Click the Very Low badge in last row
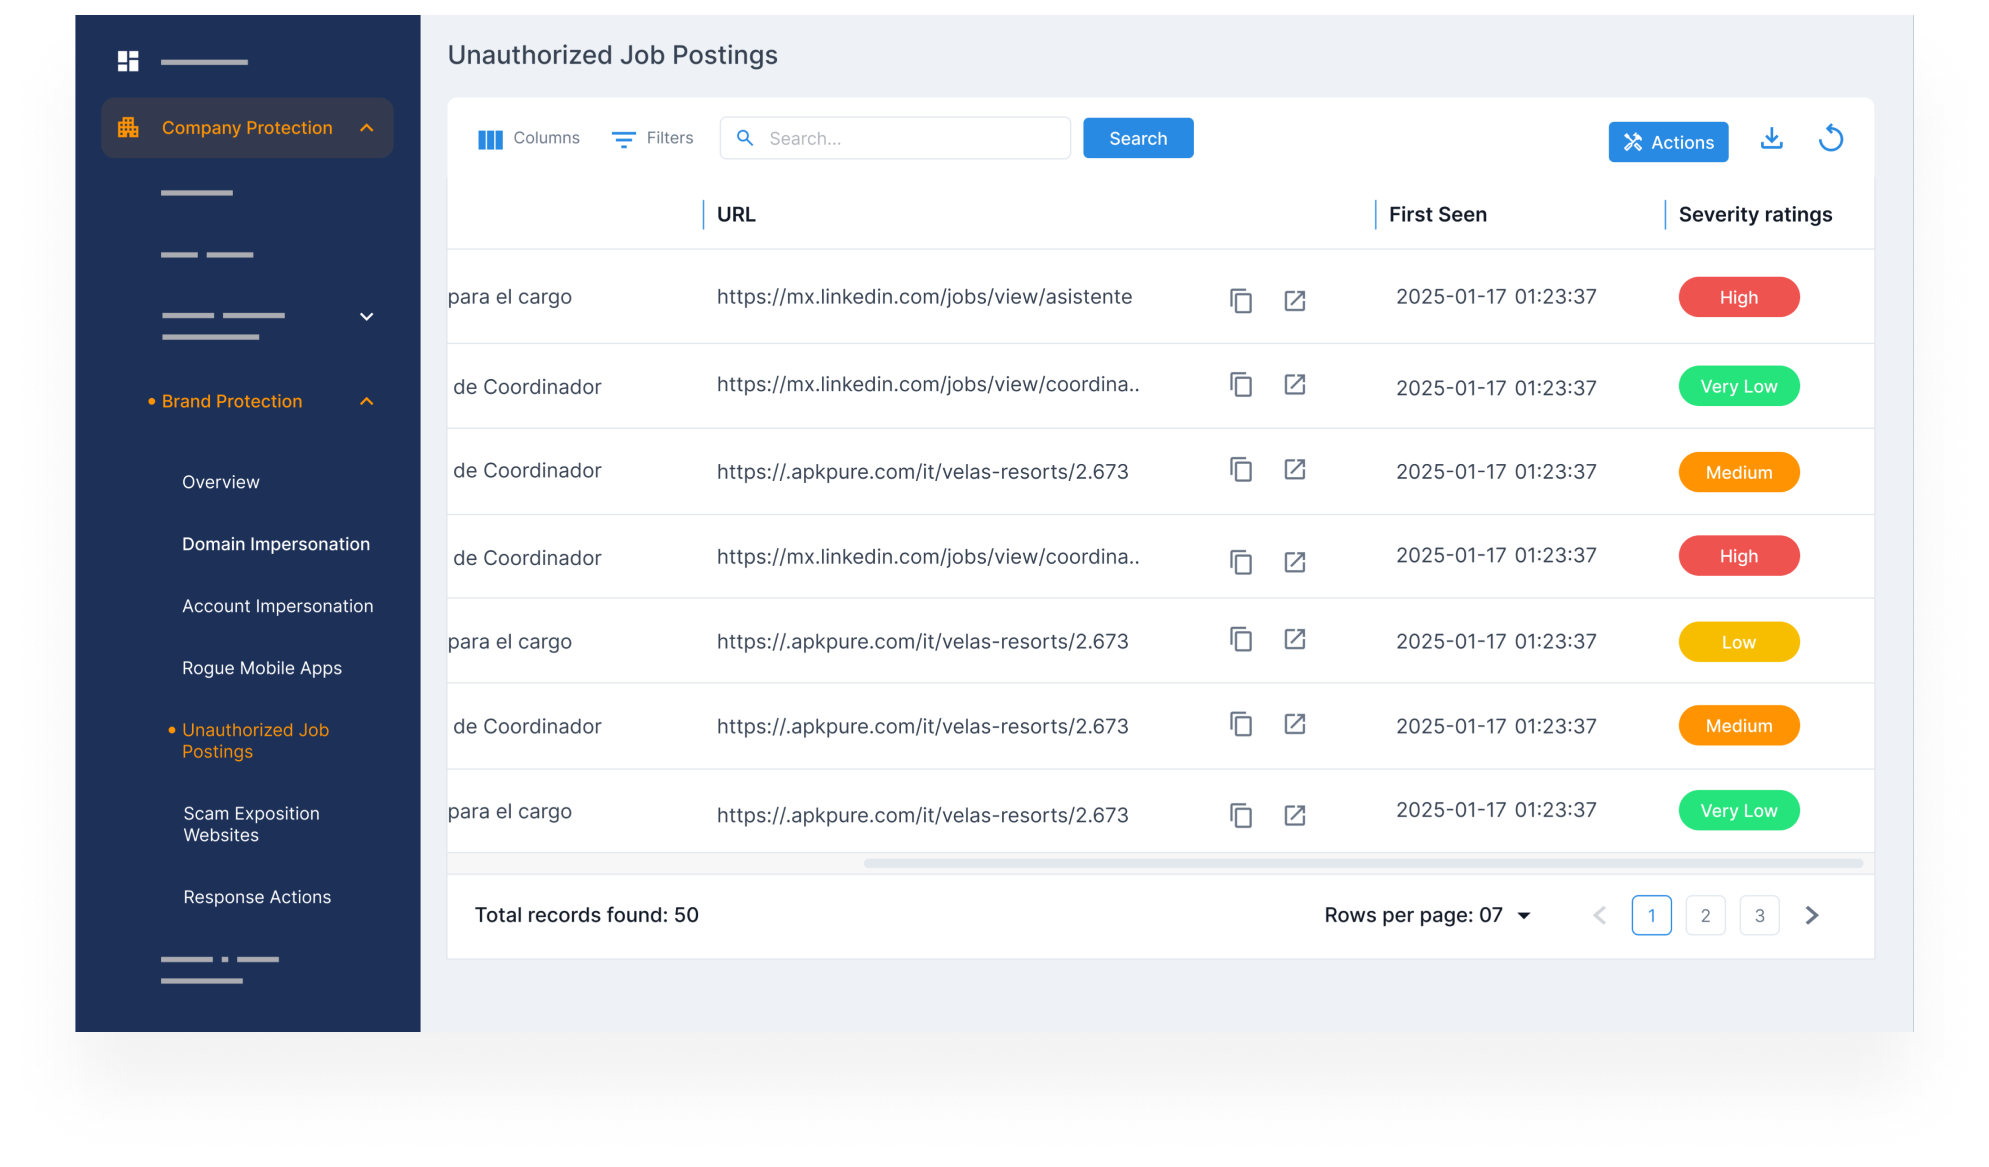Viewport: 1989px width, 1167px height. [1738, 810]
